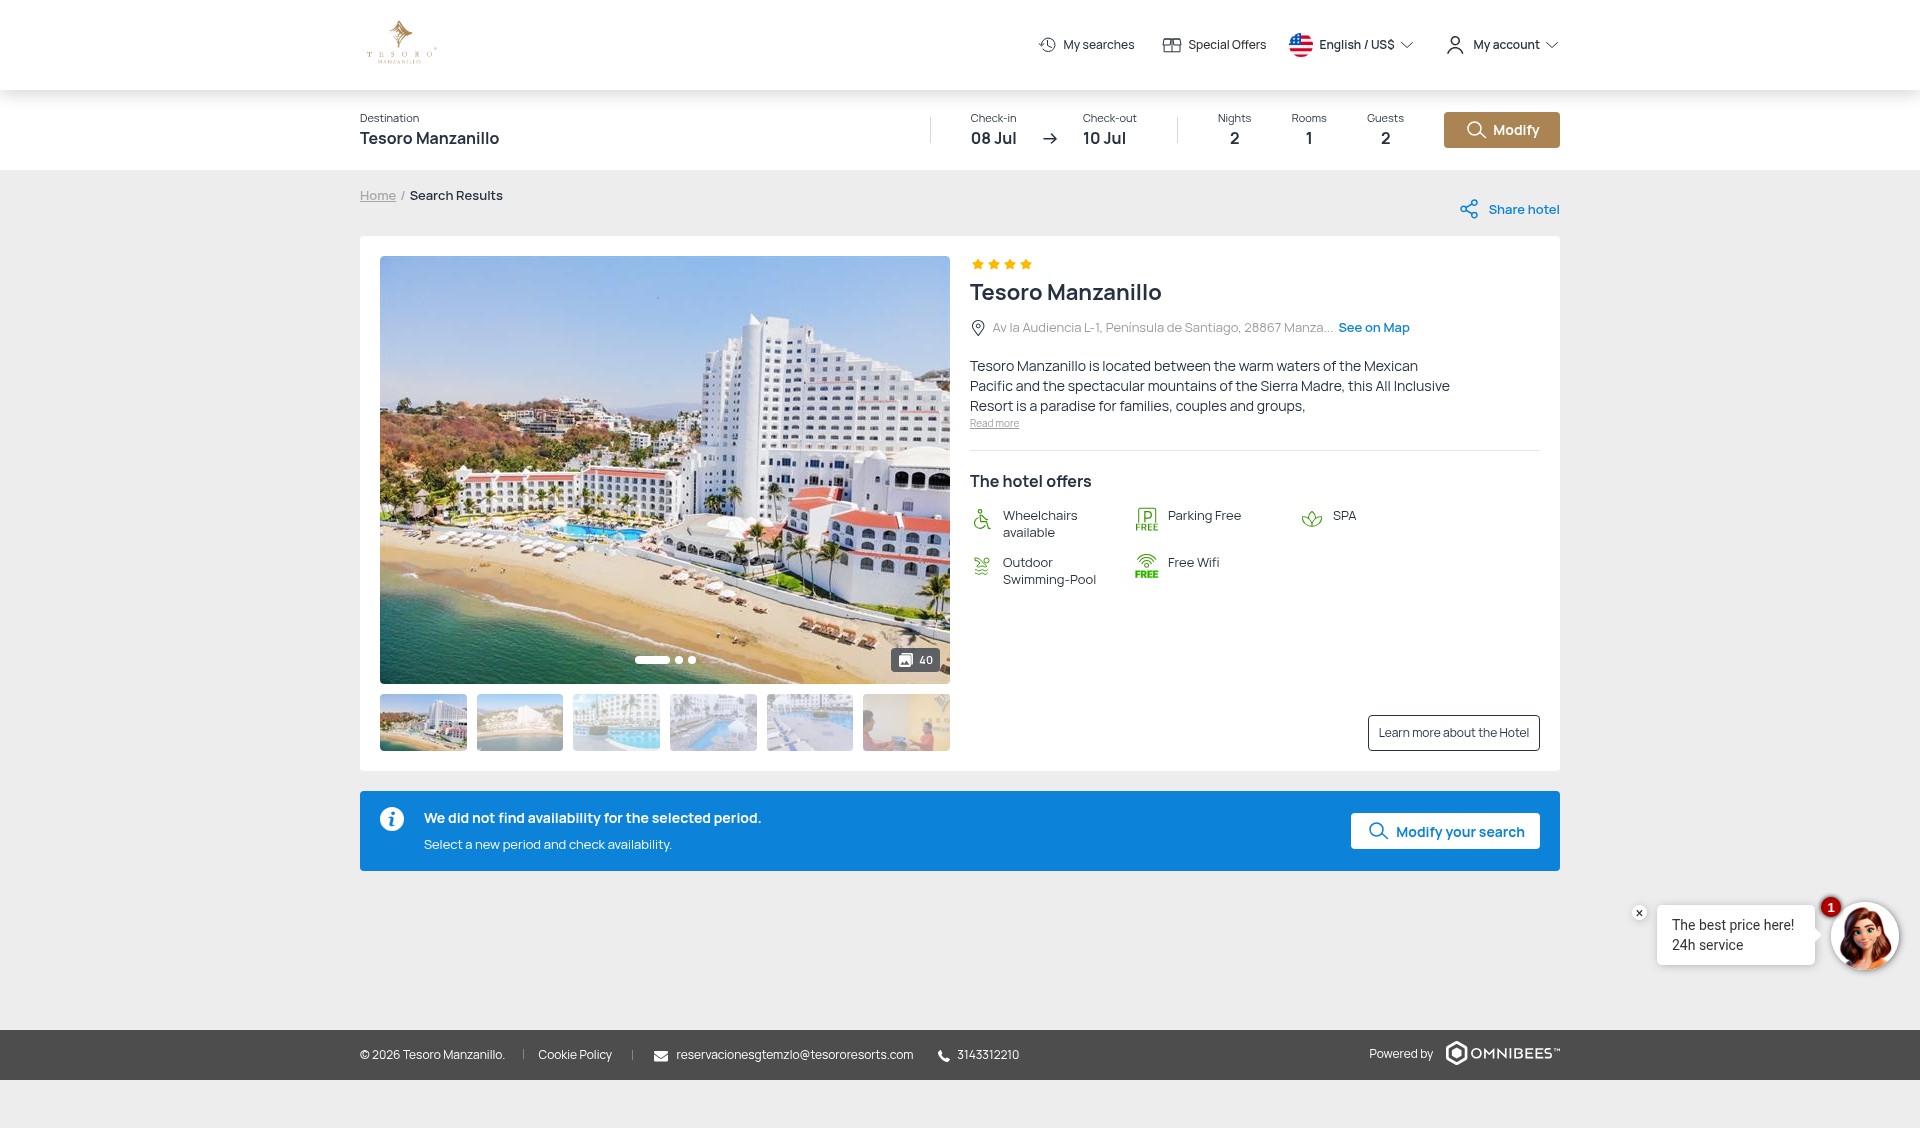
Task: Click the phone number 3143312210
Action: coord(988,1055)
